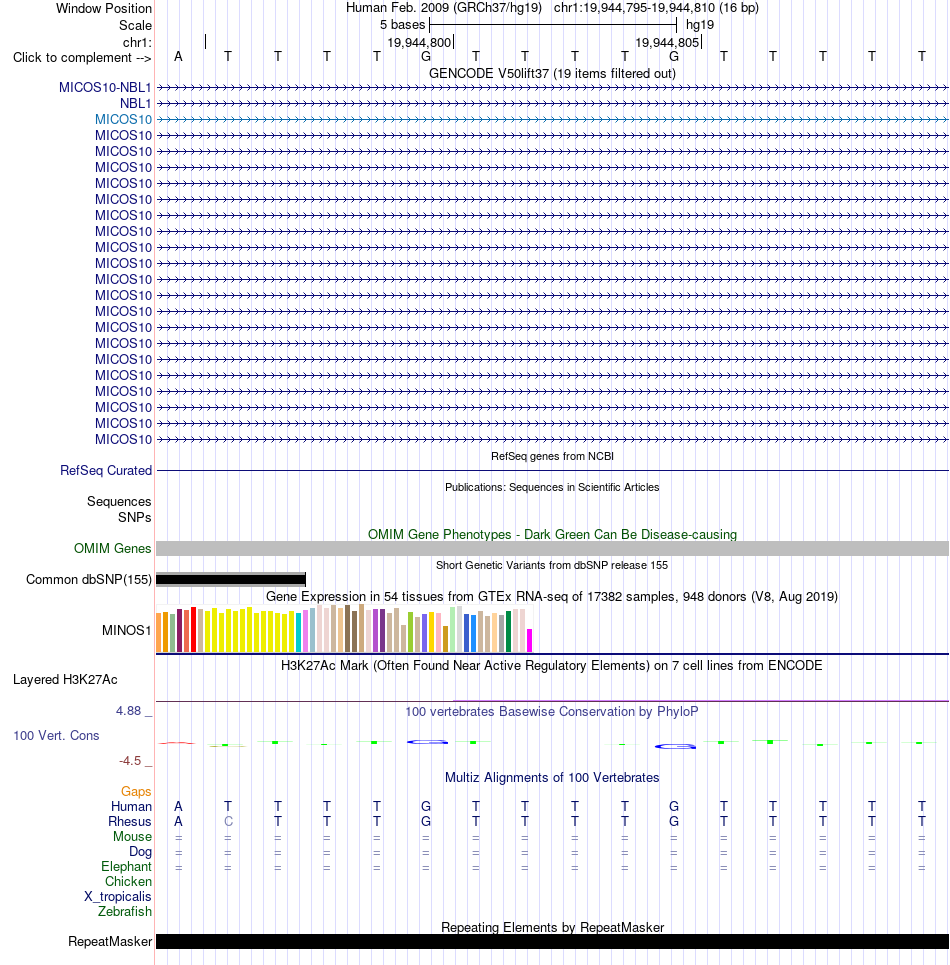Click the MINOS1 gene expression label
The image size is (950, 965).
tap(127, 630)
